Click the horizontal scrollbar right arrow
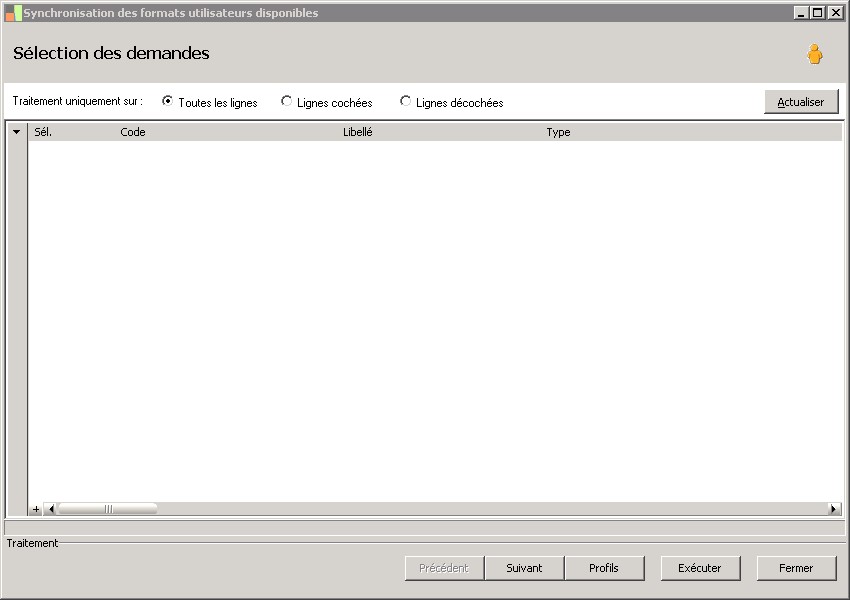Viewport: 850px width, 600px height. click(834, 509)
